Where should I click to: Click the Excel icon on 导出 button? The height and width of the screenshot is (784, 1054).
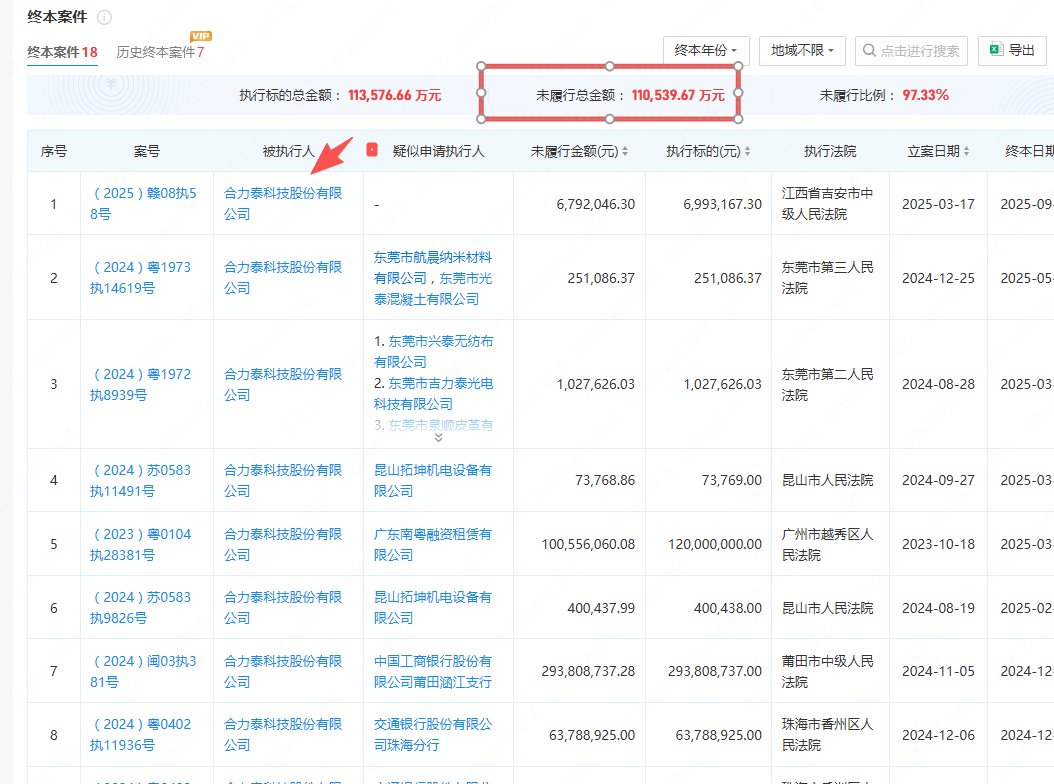[996, 50]
